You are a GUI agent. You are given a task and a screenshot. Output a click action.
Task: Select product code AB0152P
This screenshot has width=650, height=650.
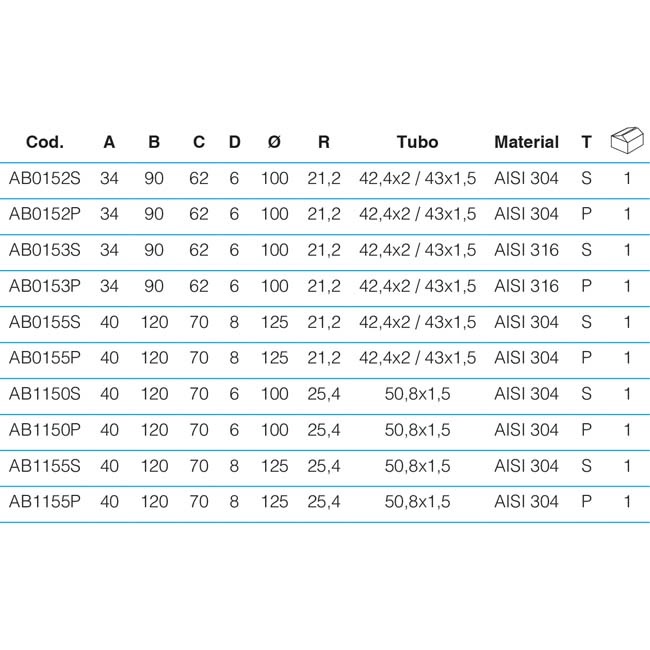click(x=45, y=214)
